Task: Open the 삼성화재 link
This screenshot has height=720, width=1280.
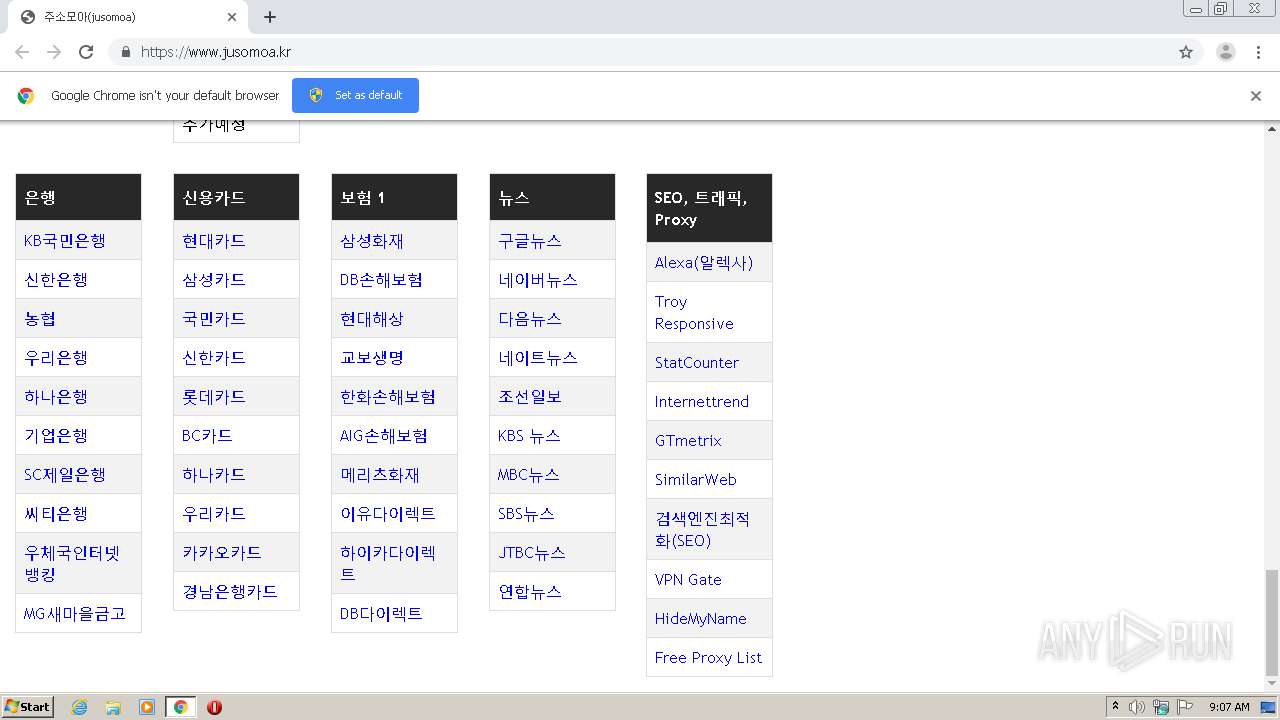Action: pos(372,241)
